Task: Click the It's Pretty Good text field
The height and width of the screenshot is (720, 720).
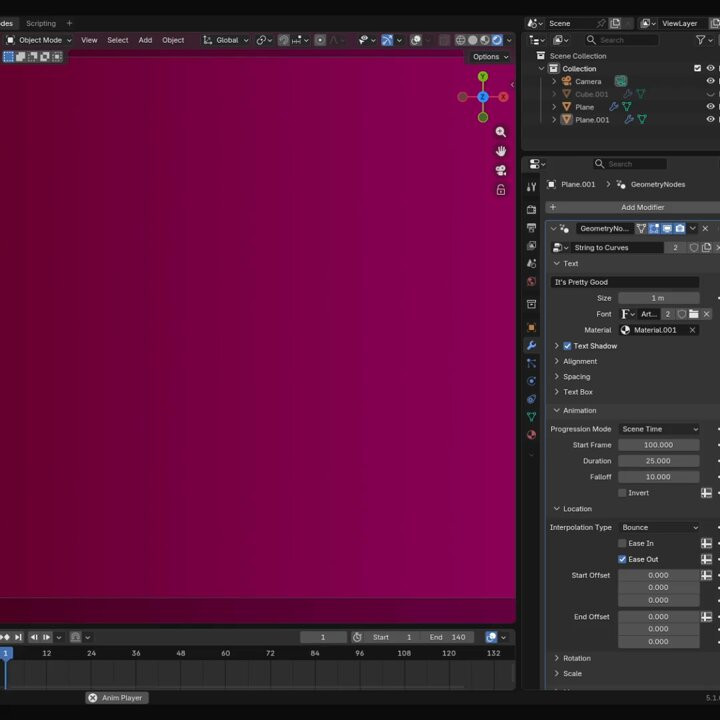Action: click(625, 282)
